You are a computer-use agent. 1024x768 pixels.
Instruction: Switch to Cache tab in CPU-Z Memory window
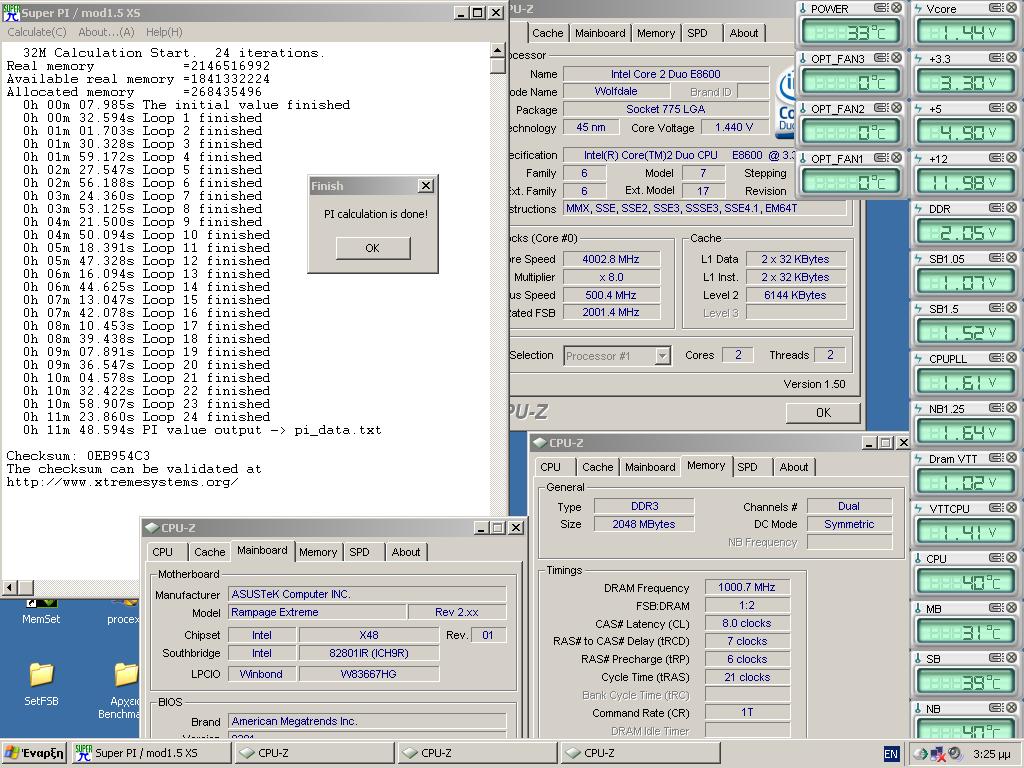point(598,467)
